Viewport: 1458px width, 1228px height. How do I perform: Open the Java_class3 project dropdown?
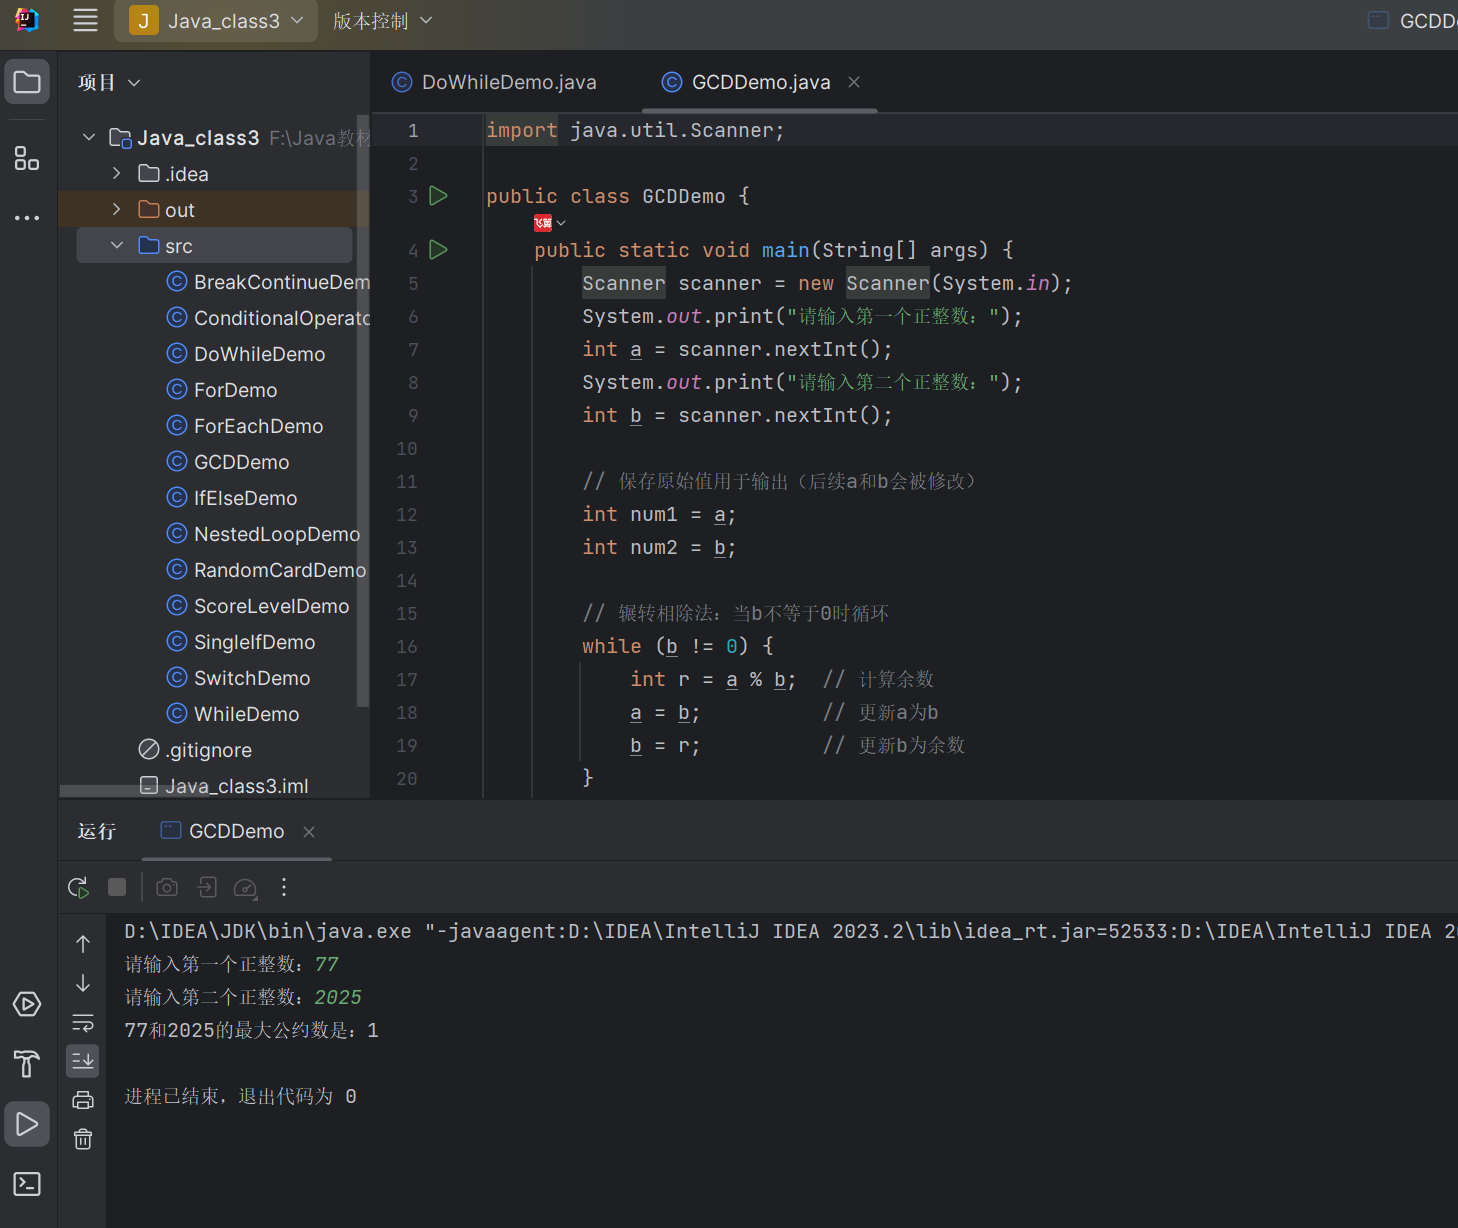tap(216, 21)
